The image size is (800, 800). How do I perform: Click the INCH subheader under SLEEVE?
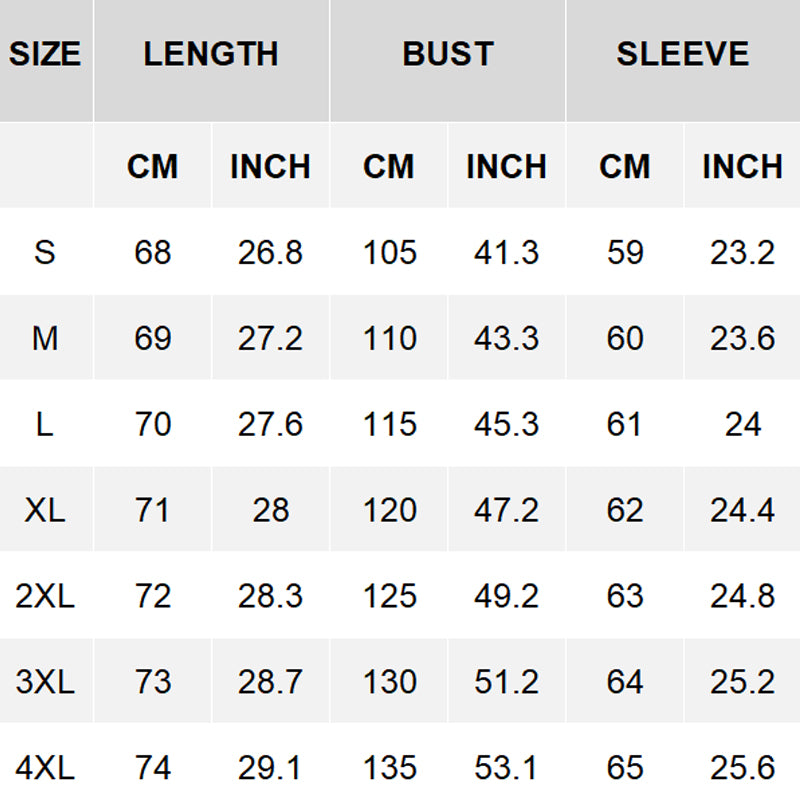pos(742,167)
